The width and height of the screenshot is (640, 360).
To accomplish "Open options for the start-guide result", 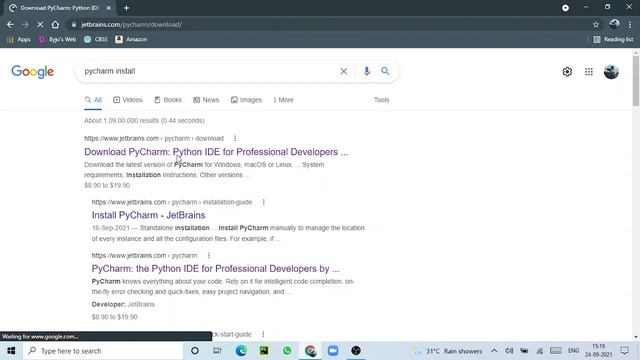I will (x=263, y=334).
